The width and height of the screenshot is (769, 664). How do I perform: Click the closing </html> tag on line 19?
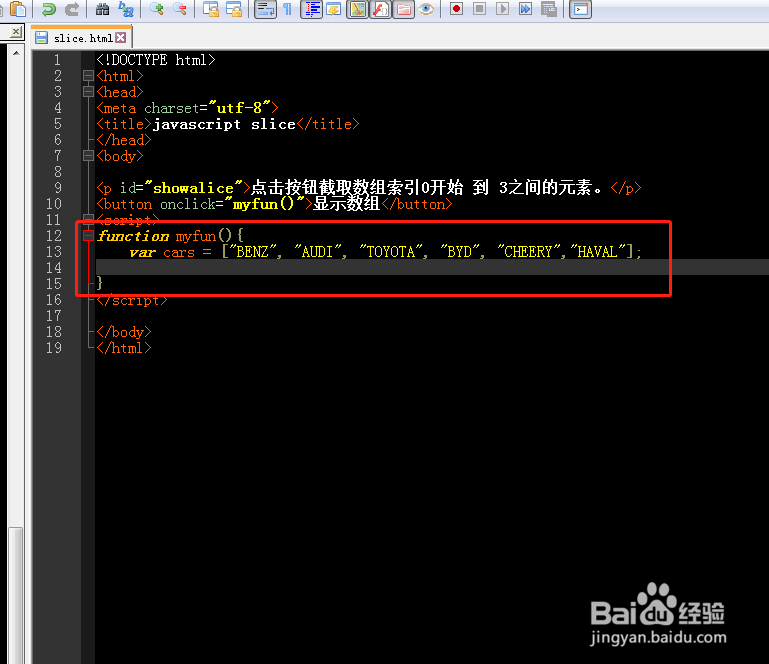click(124, 348)
